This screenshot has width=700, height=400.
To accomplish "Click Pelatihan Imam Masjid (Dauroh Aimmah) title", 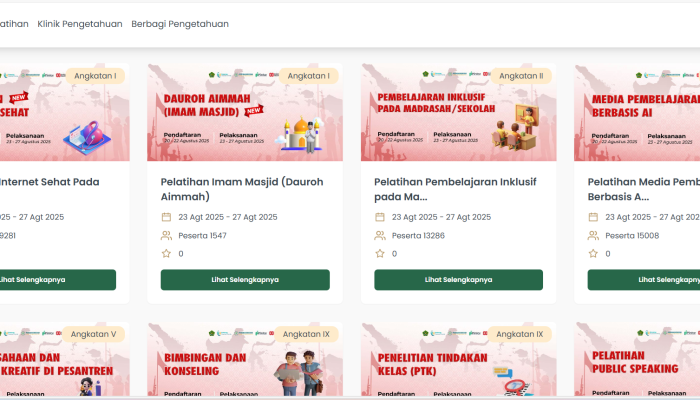I will click(242, 189).
